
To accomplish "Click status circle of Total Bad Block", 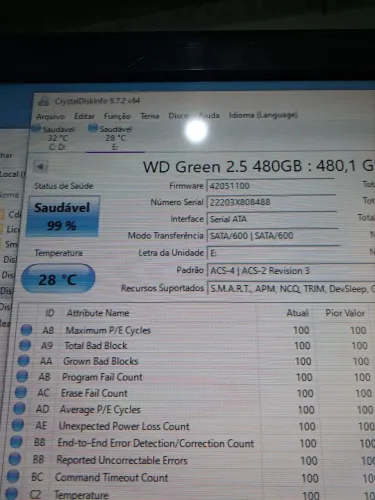I will [25, 345].
